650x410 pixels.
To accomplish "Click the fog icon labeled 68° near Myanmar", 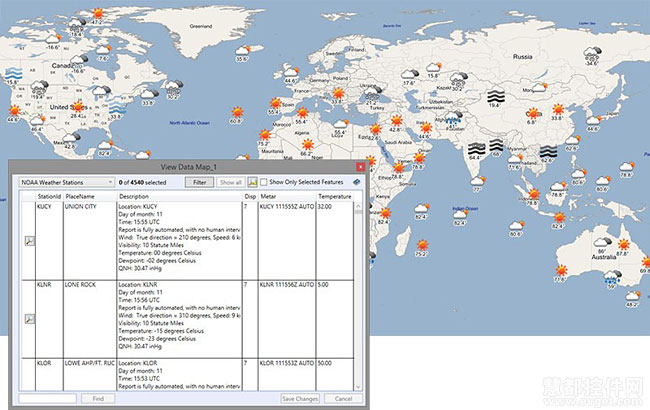I will tap(496, 145).
